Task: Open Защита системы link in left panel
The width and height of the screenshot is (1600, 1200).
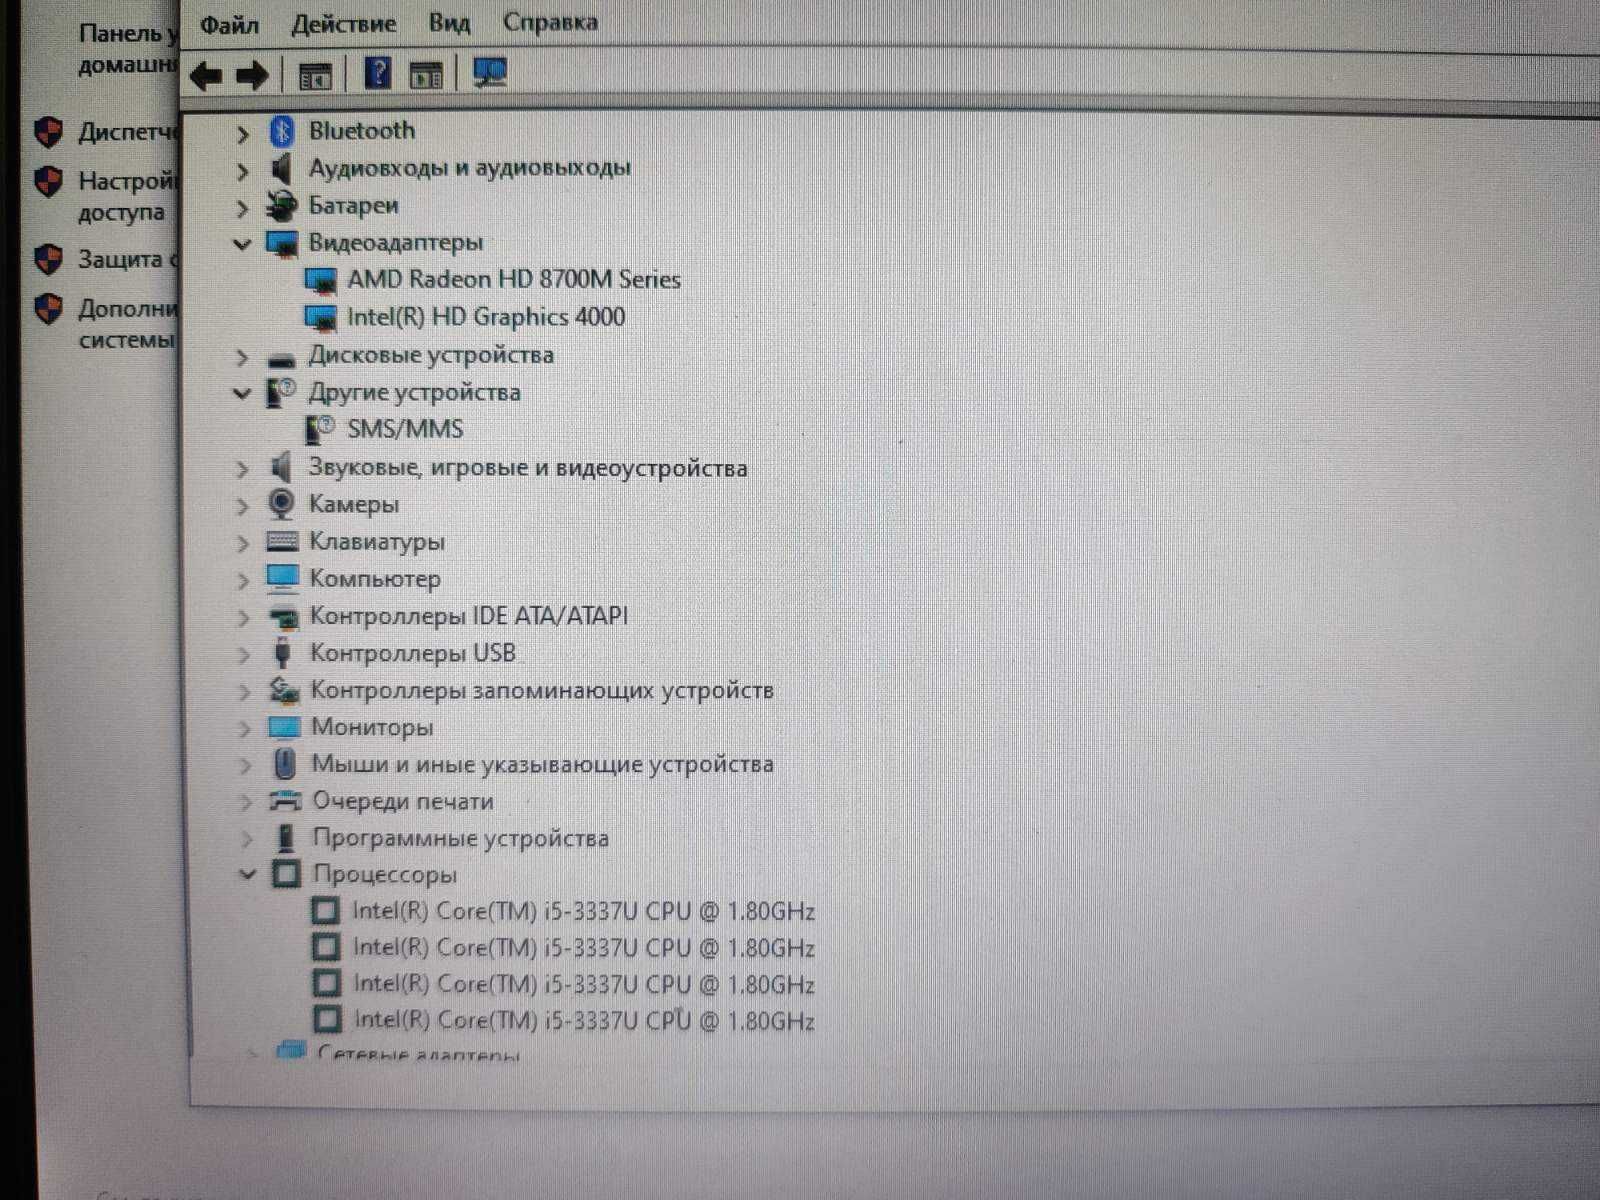Action: tap(126, 259)
